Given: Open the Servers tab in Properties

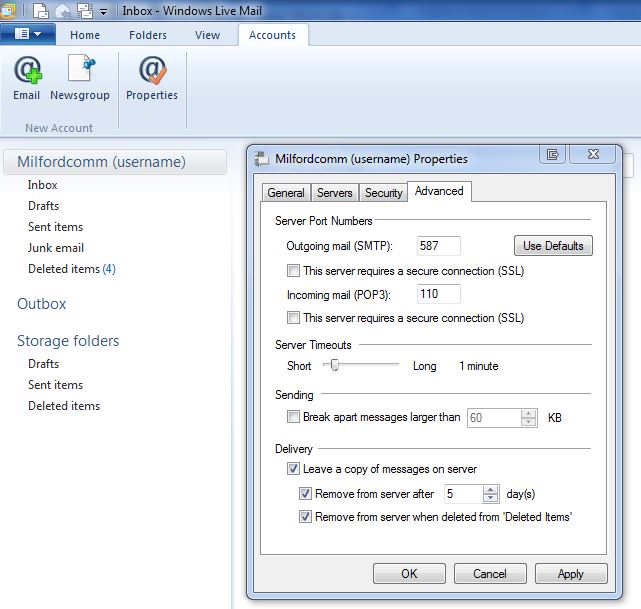Looking at the screenshot, I should tap(335, 193).
